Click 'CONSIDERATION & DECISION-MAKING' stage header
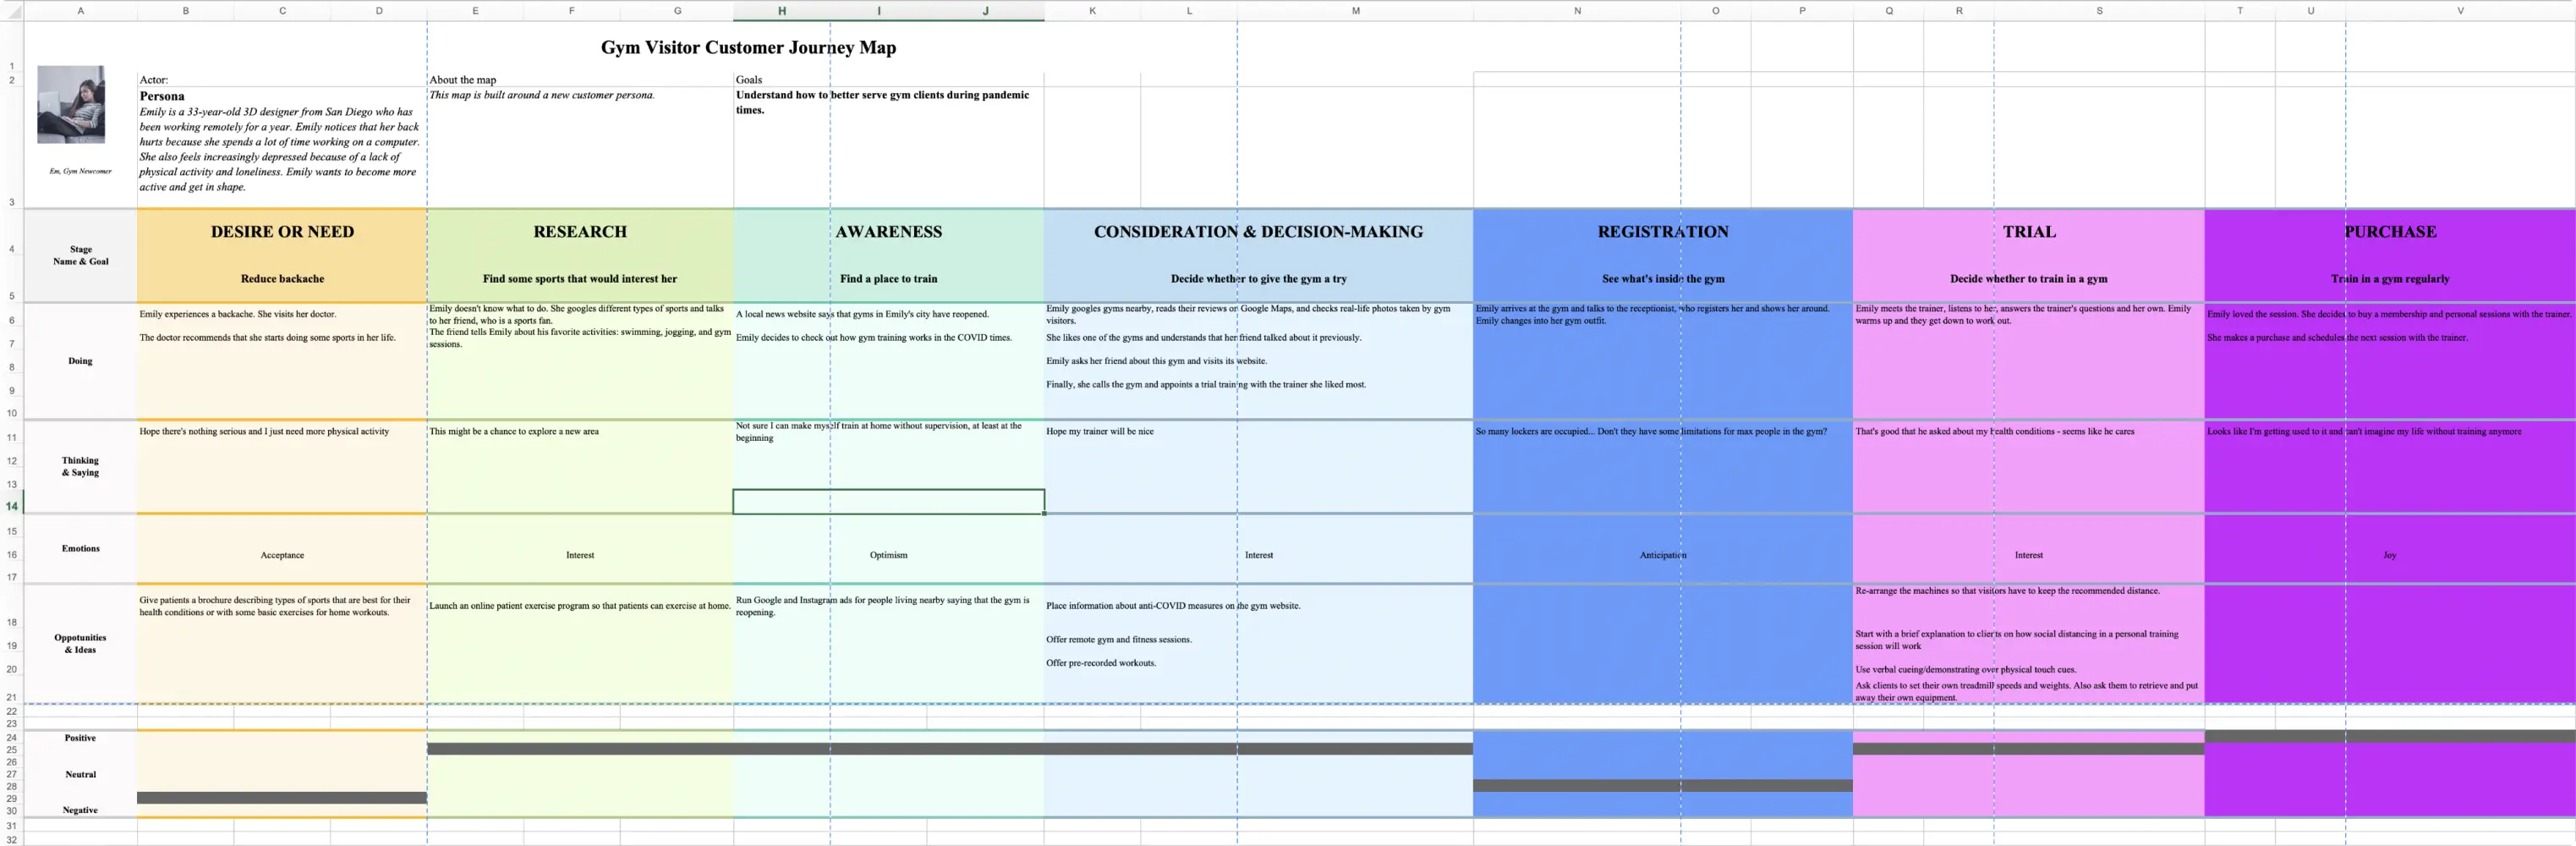2576x846 pixels. (1258, 232)
